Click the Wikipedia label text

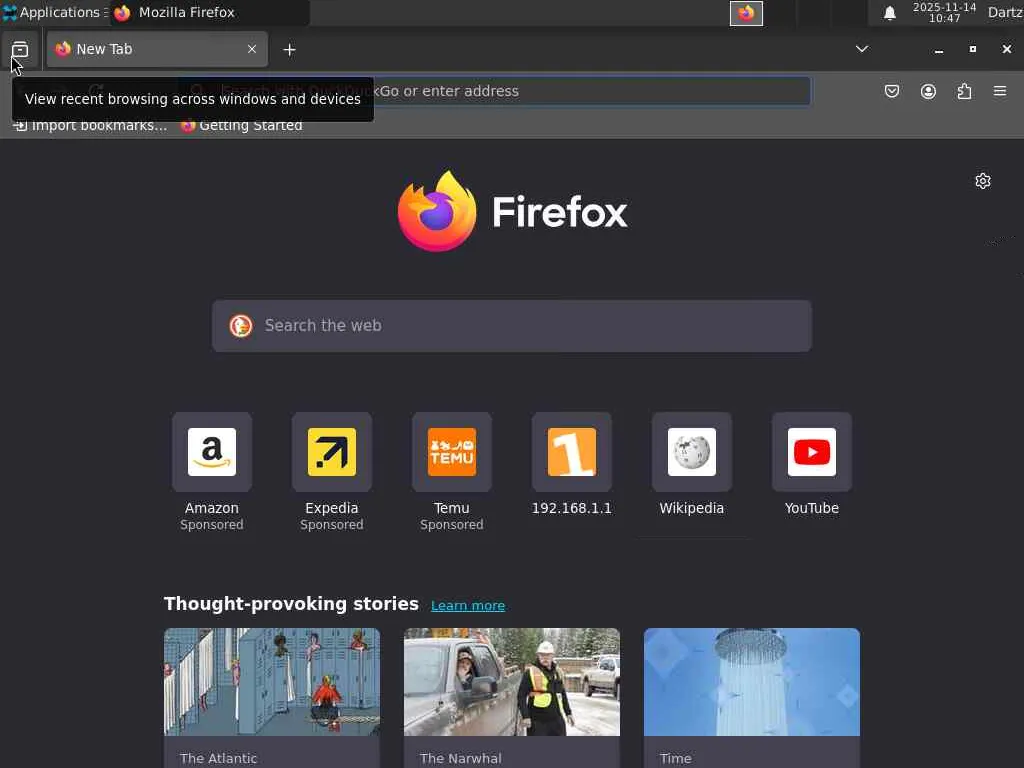692,508
